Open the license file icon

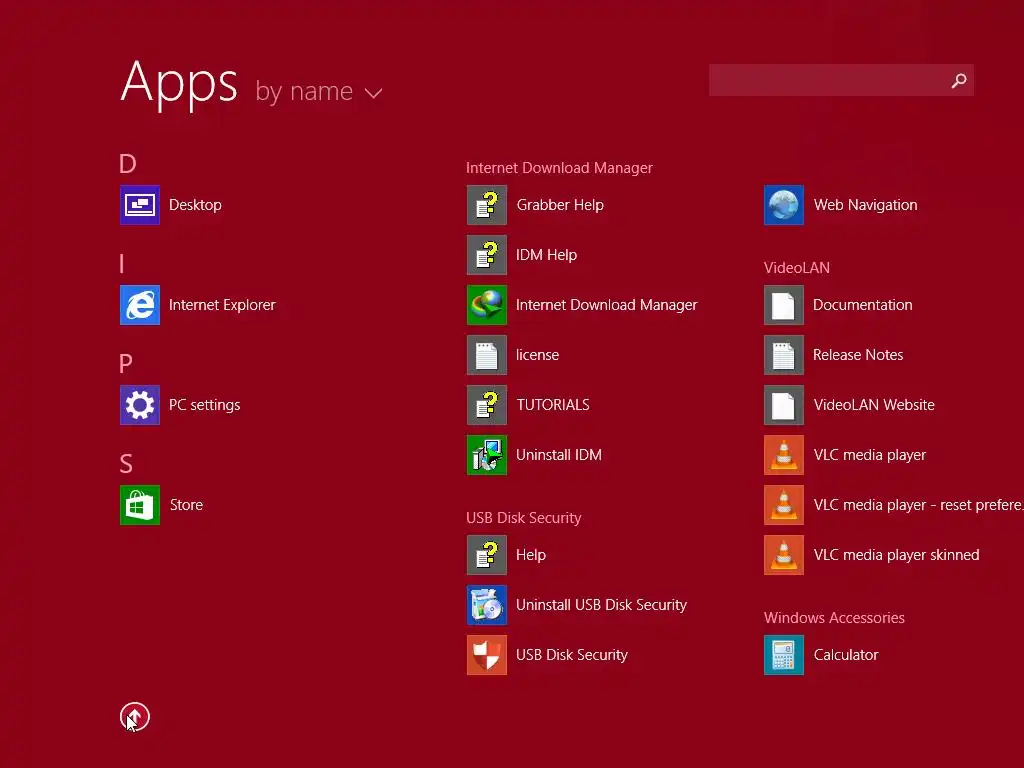487,355
